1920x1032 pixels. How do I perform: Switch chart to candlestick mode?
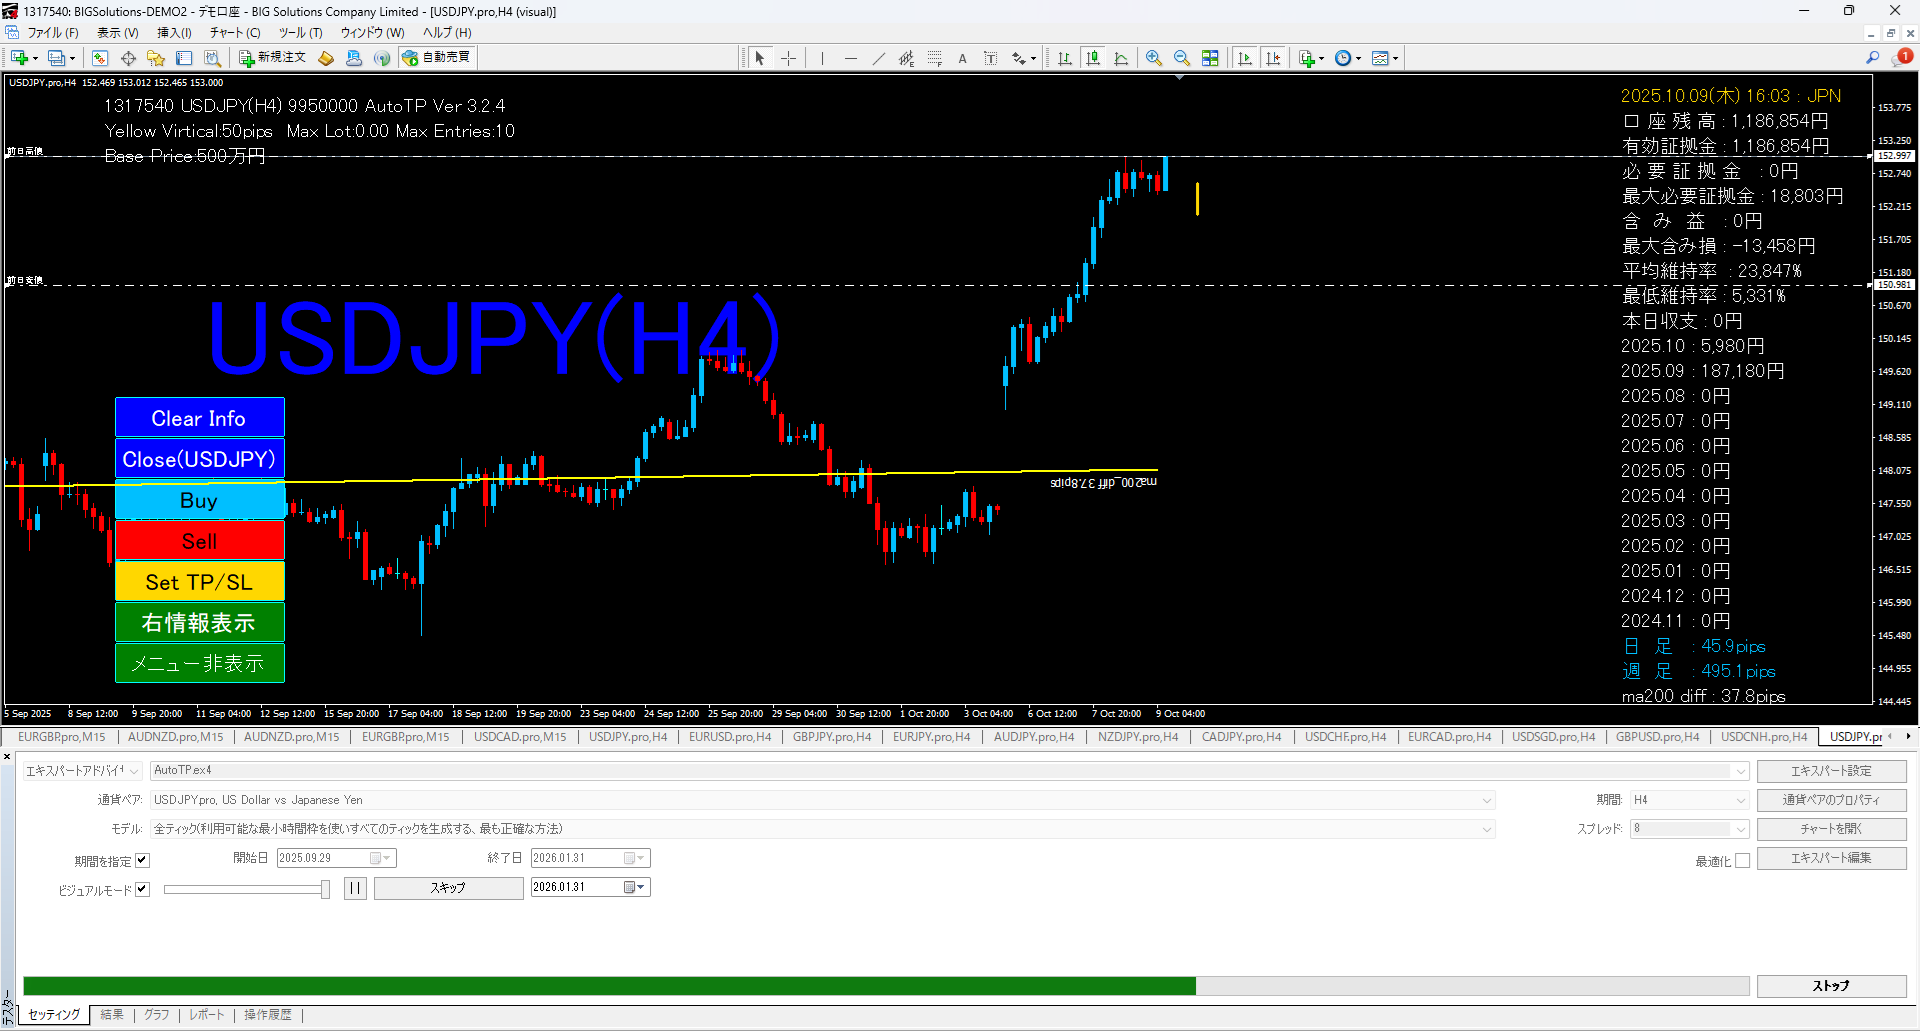[x=1093, y=58]
